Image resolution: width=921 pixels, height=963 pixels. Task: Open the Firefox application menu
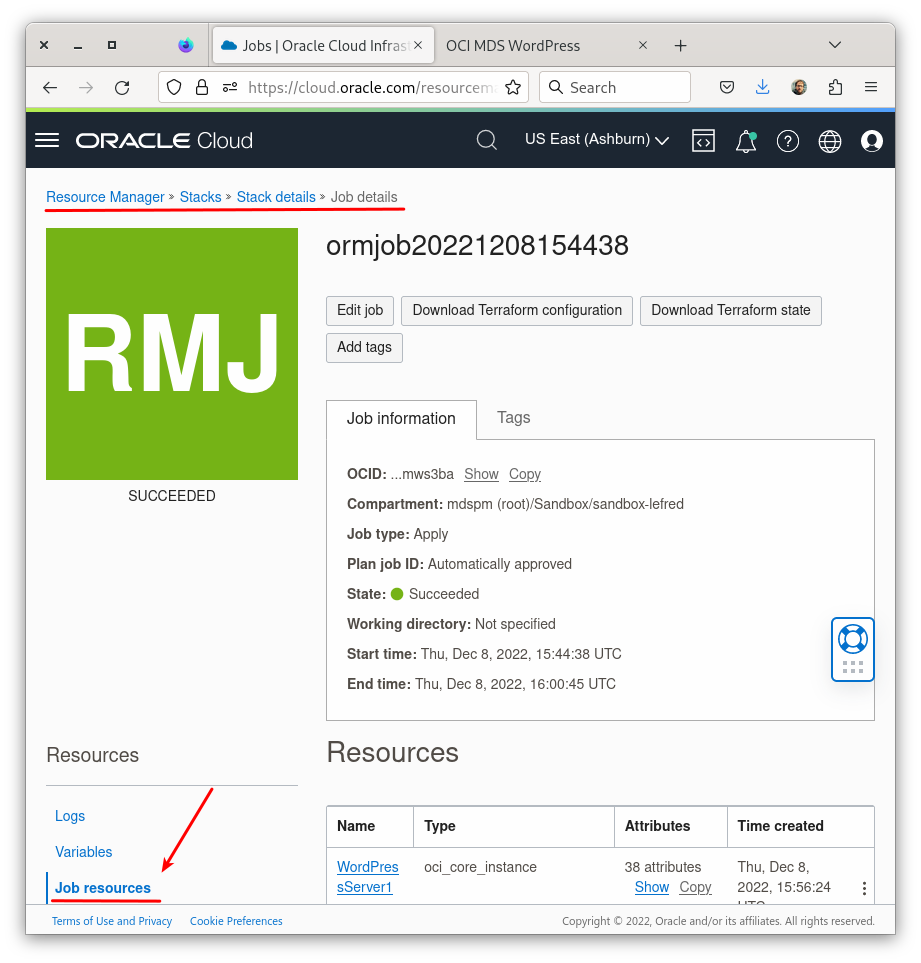[x=871, y=87]
